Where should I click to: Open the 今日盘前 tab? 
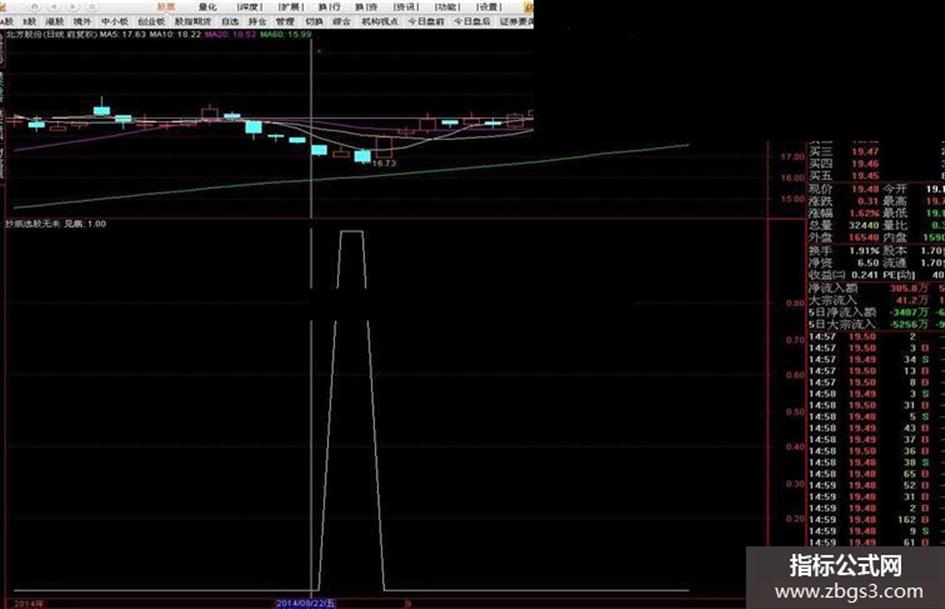coord(425,21)
